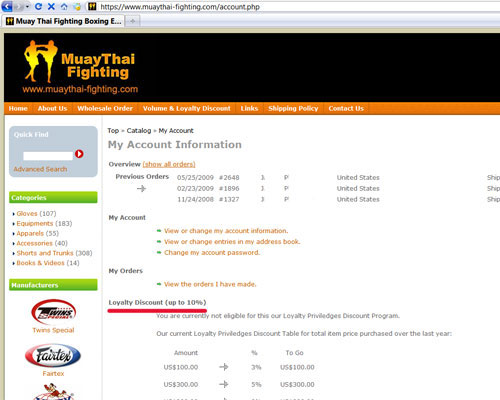Open the Shipping Policy menu item
Screen dimensions: 500x400
293,108
